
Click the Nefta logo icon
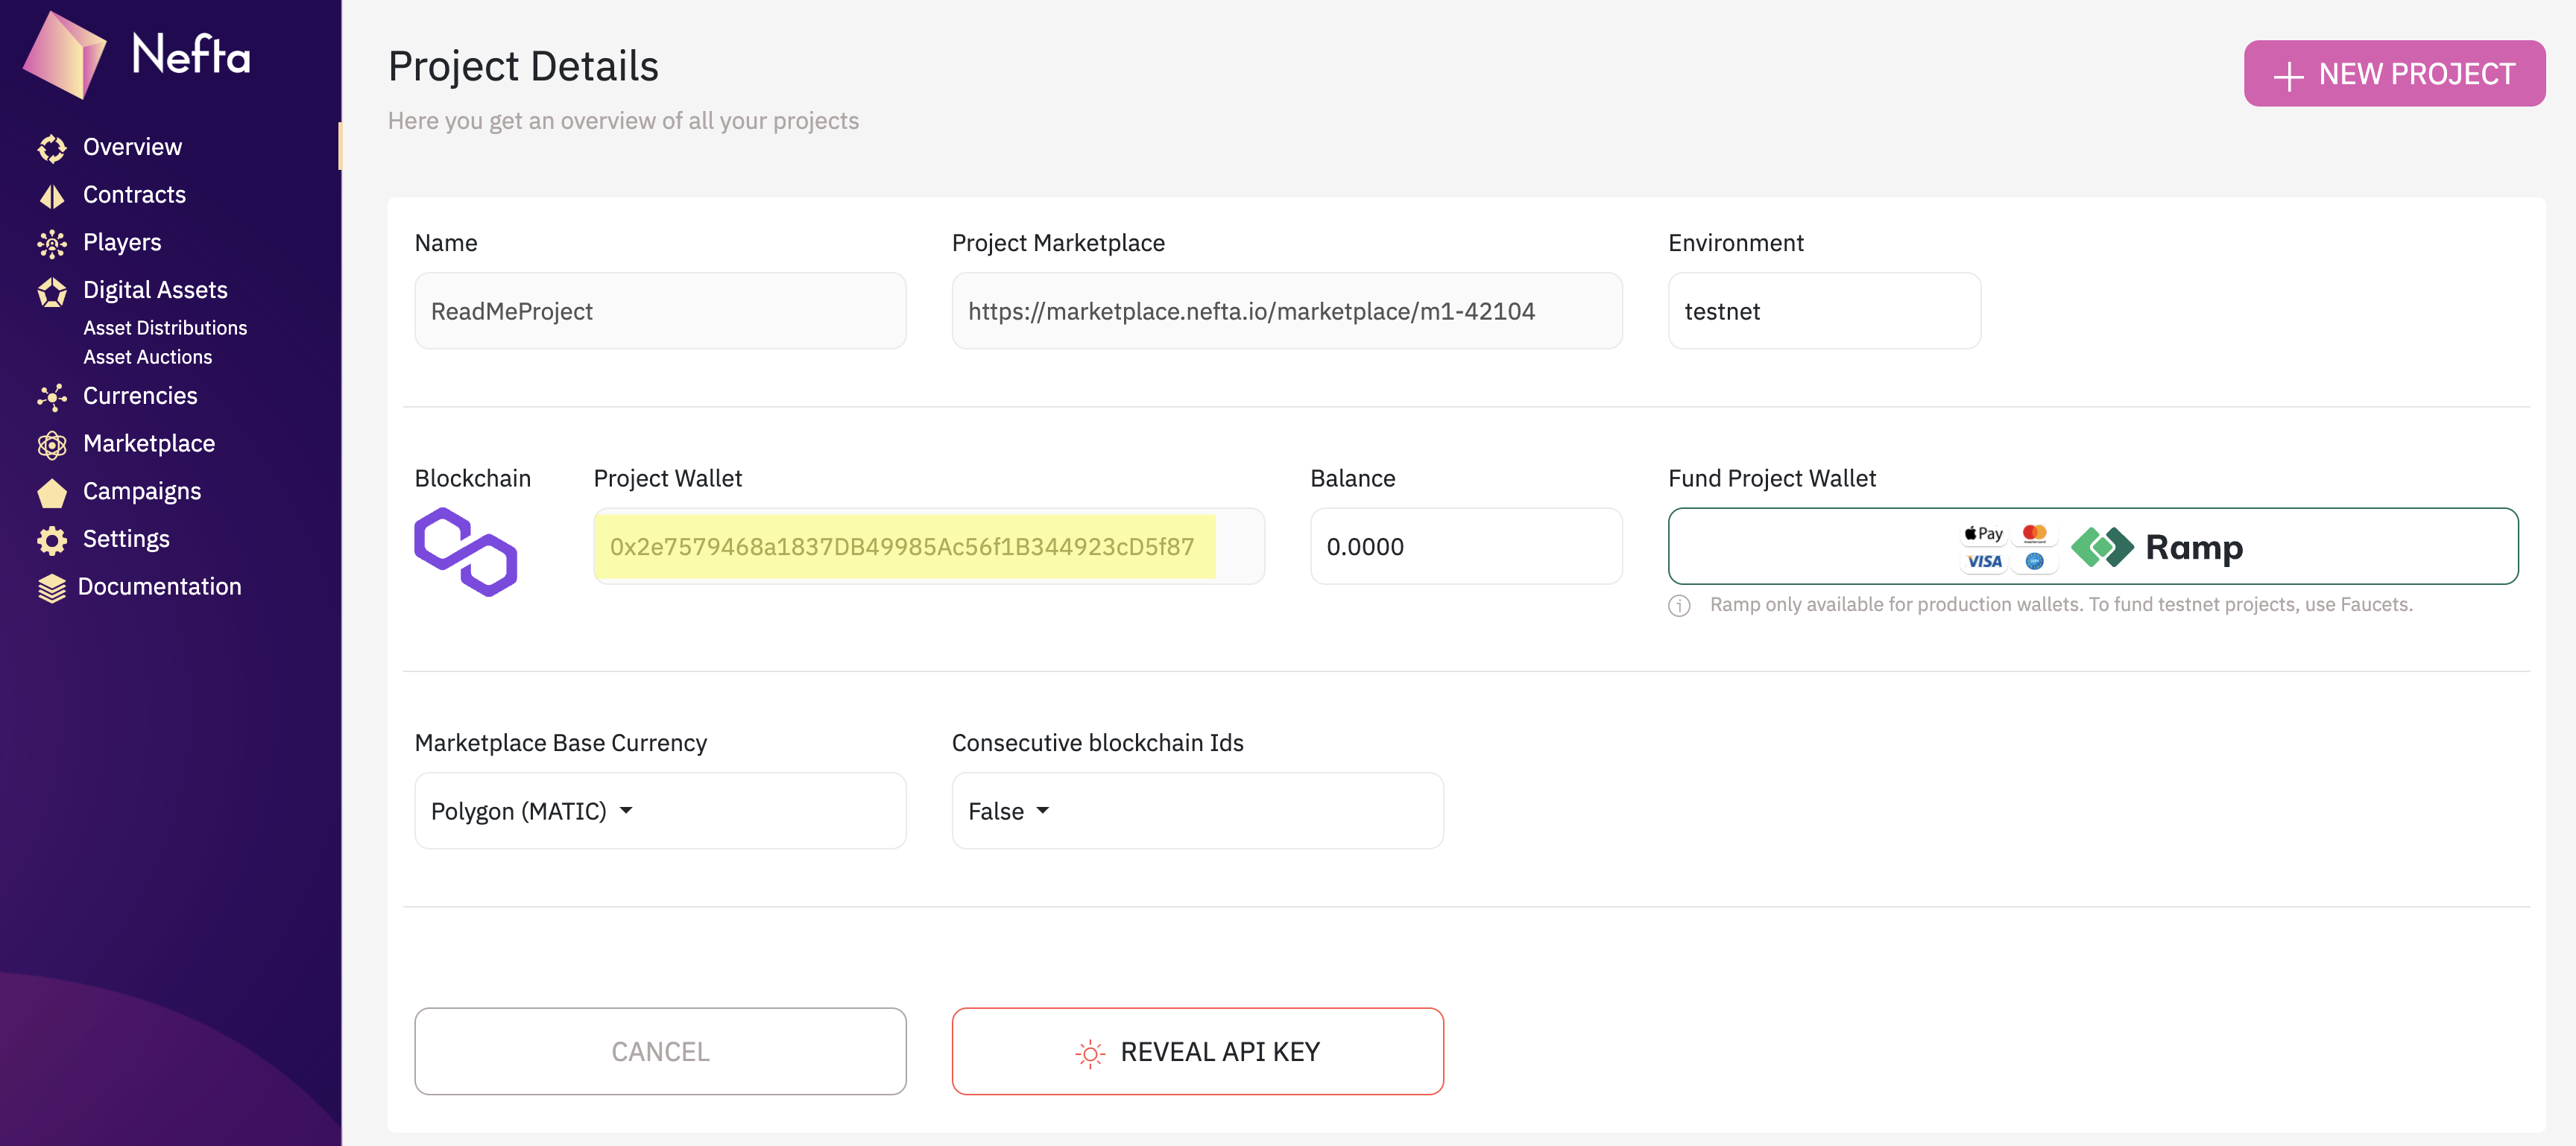(x=65, y=55)
